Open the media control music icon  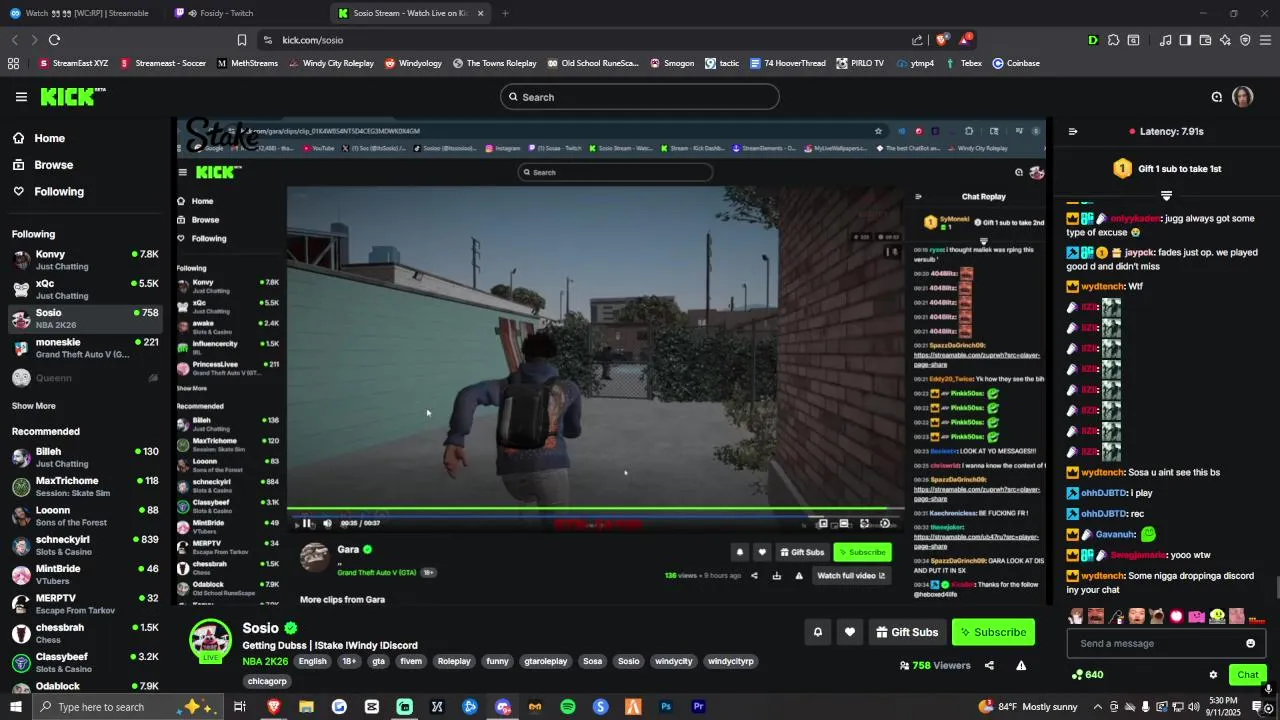(1165, 40)
